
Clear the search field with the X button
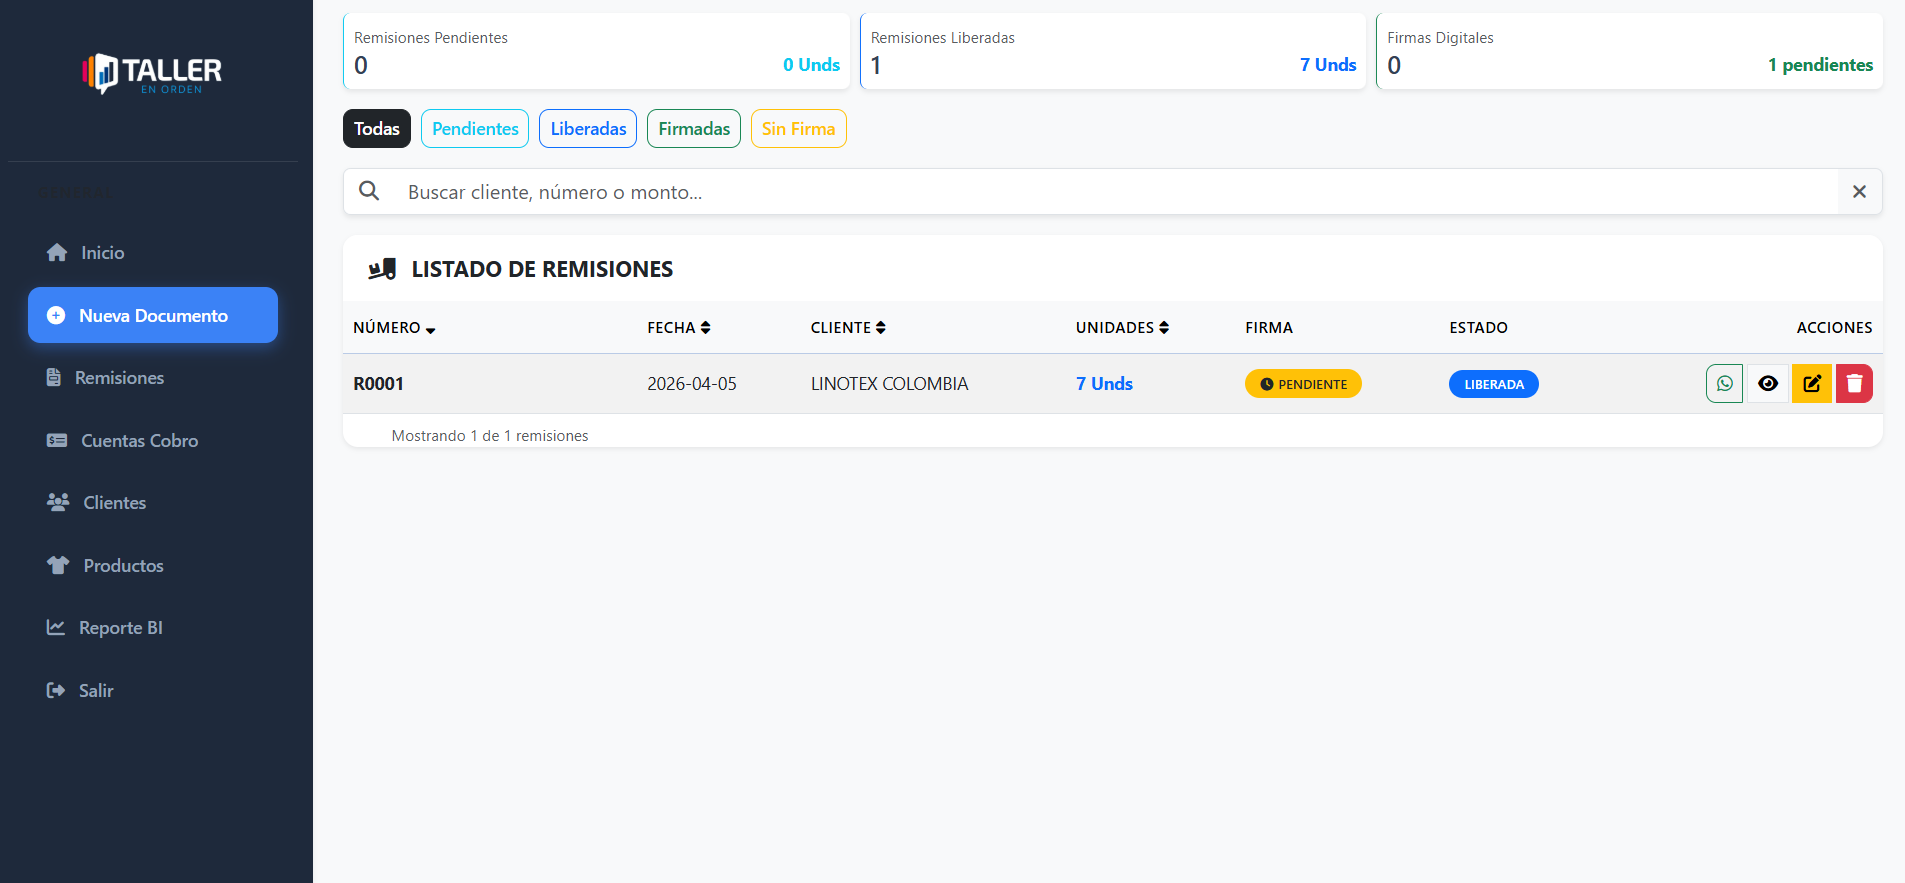click(x=1859, y=192)
